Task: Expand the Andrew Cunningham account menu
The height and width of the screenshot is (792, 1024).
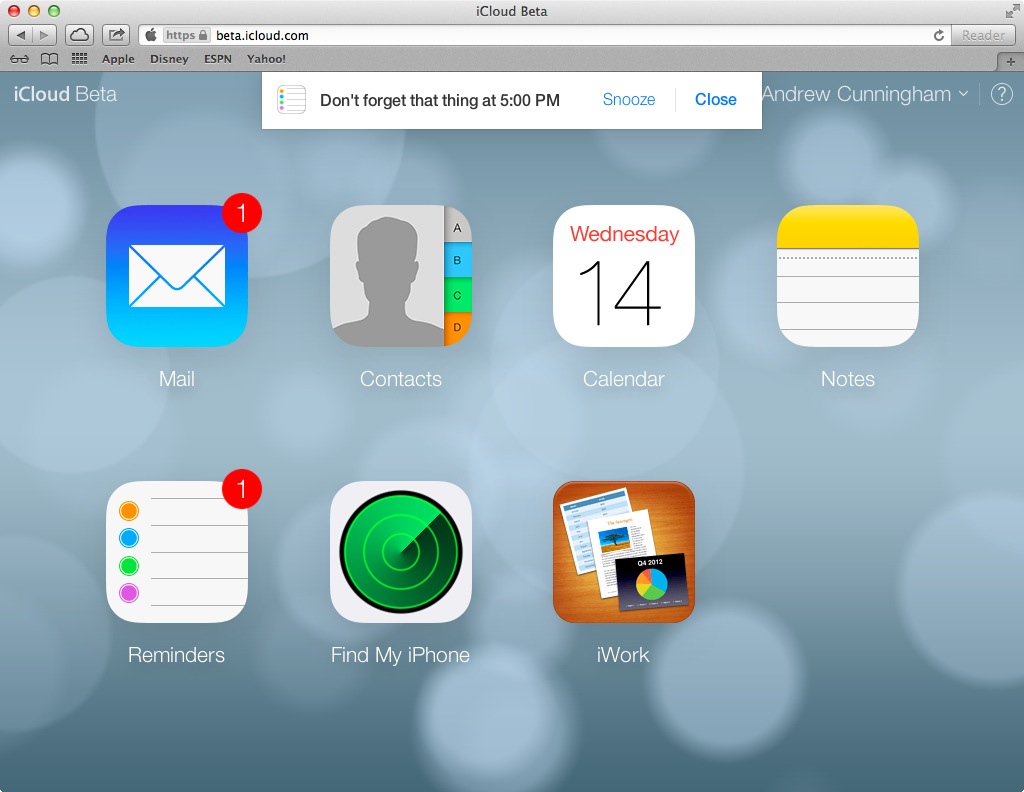Action: tap(865, 94)
